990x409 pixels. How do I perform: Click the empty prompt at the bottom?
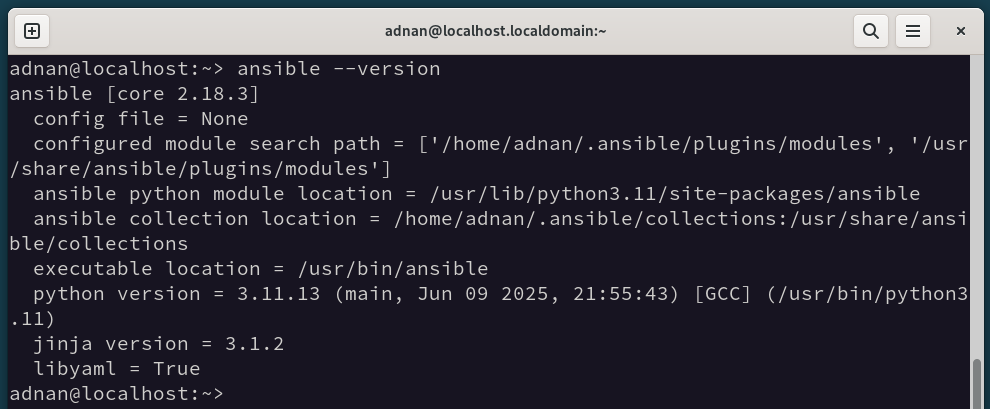coord(117,394)
